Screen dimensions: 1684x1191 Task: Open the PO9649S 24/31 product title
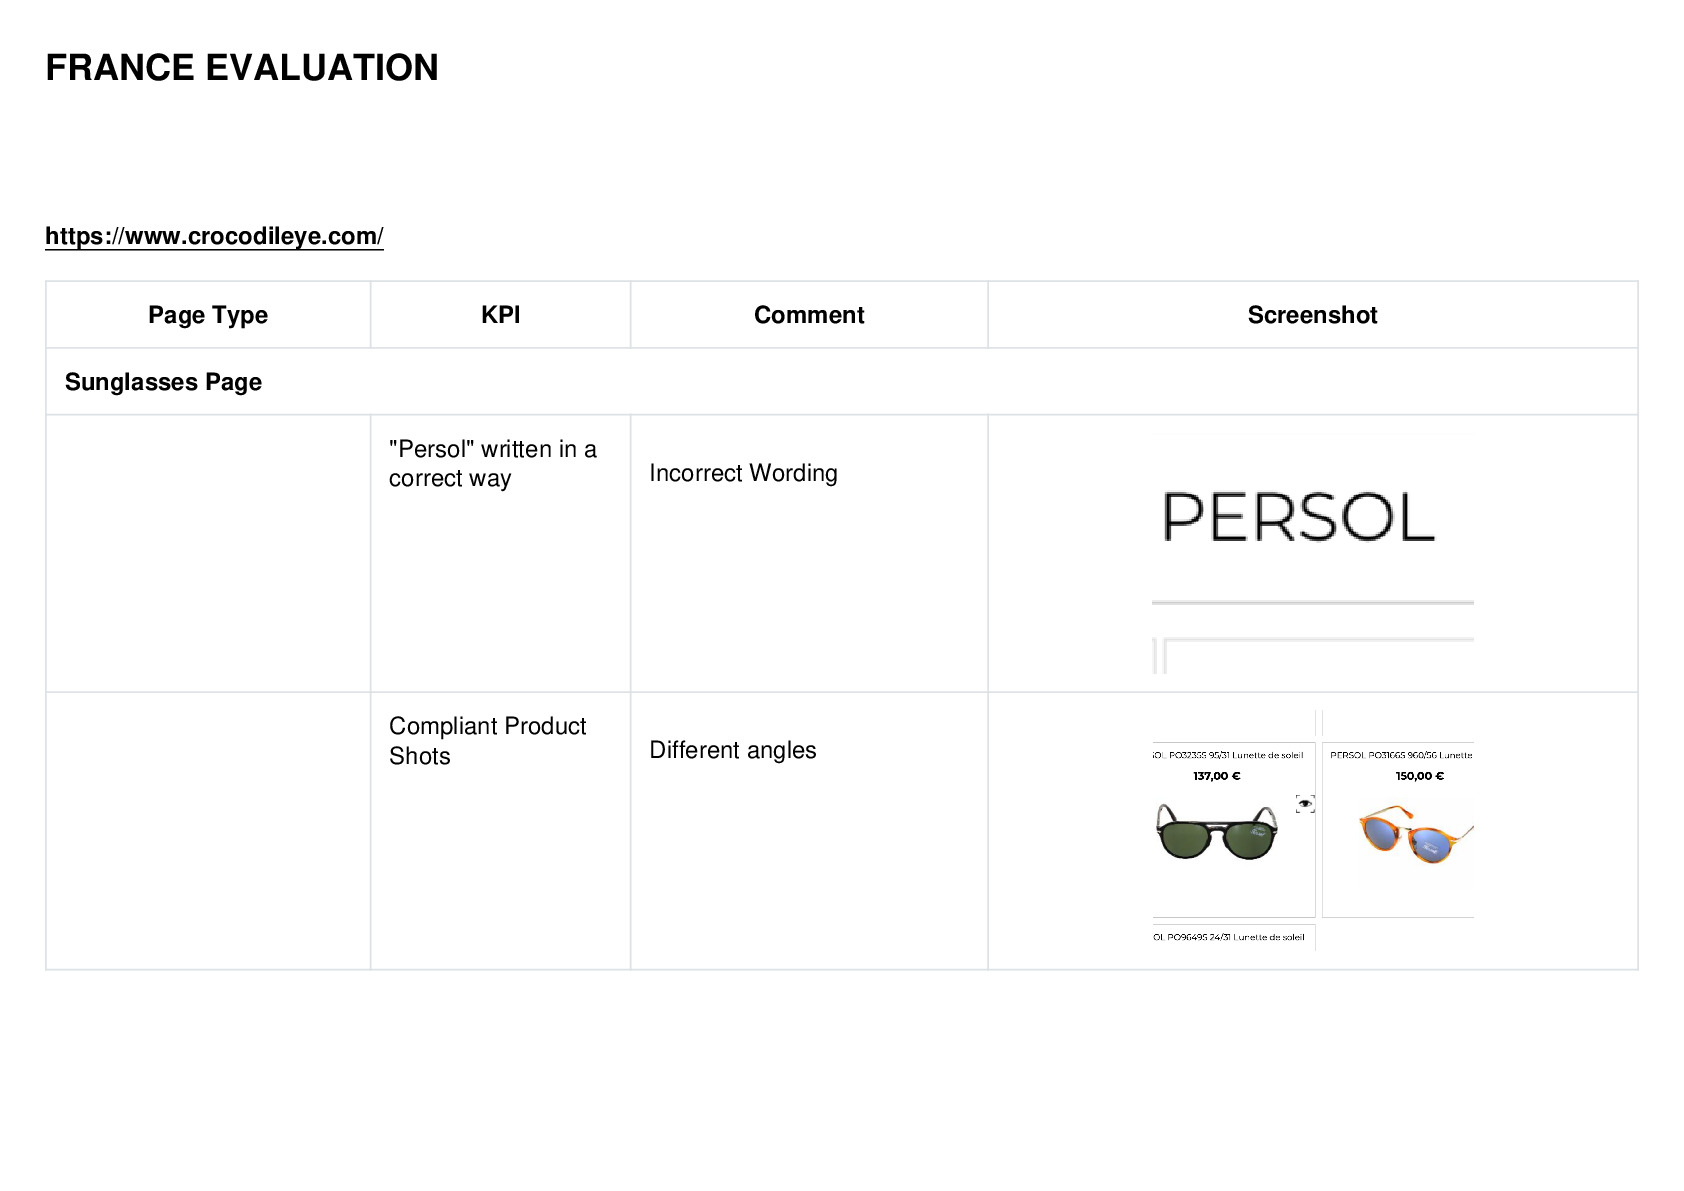tap(1228, 937)
